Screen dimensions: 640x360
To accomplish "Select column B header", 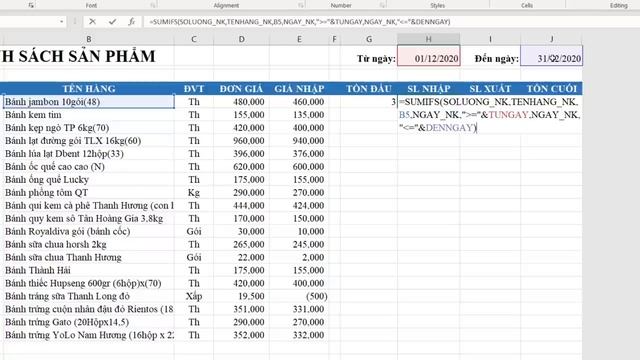I will tap(89, 39).
